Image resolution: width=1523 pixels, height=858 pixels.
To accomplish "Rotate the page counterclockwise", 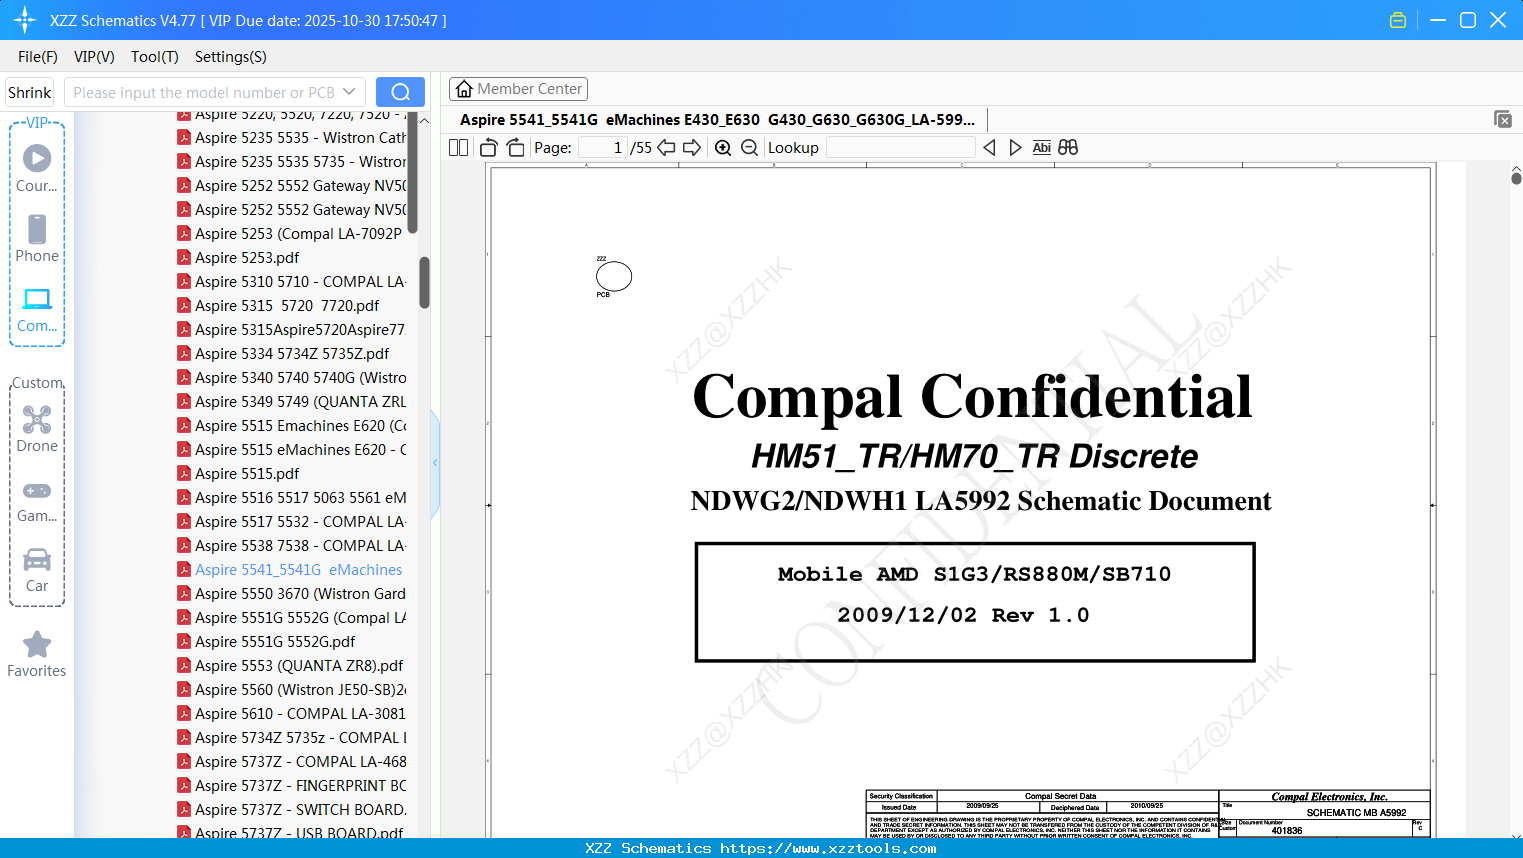I will (x=489, y=148).
